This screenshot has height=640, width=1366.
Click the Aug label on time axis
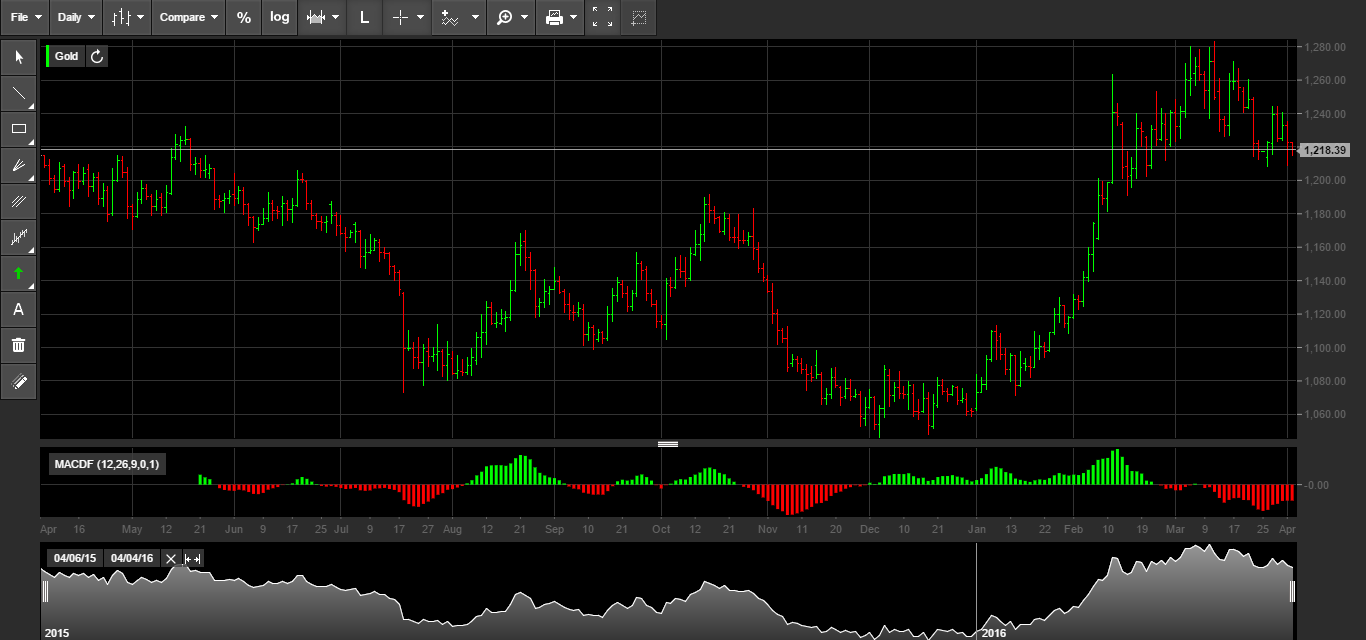click(x=453, y=528)
